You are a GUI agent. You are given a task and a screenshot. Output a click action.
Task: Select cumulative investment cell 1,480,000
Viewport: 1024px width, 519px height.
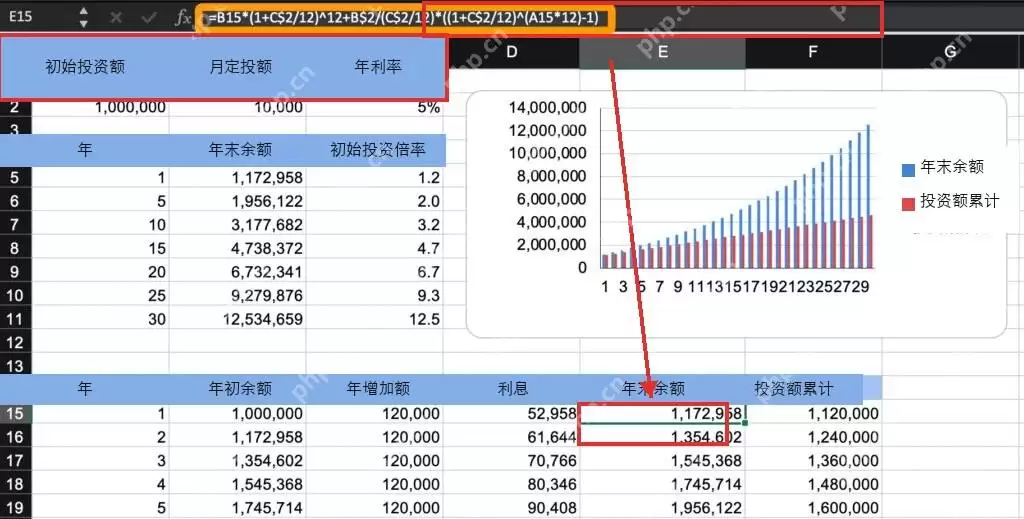814,484
